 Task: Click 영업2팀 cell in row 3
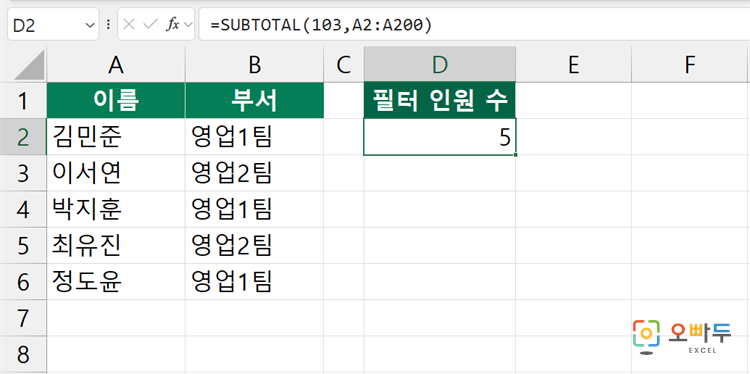[x=254, y=173]
